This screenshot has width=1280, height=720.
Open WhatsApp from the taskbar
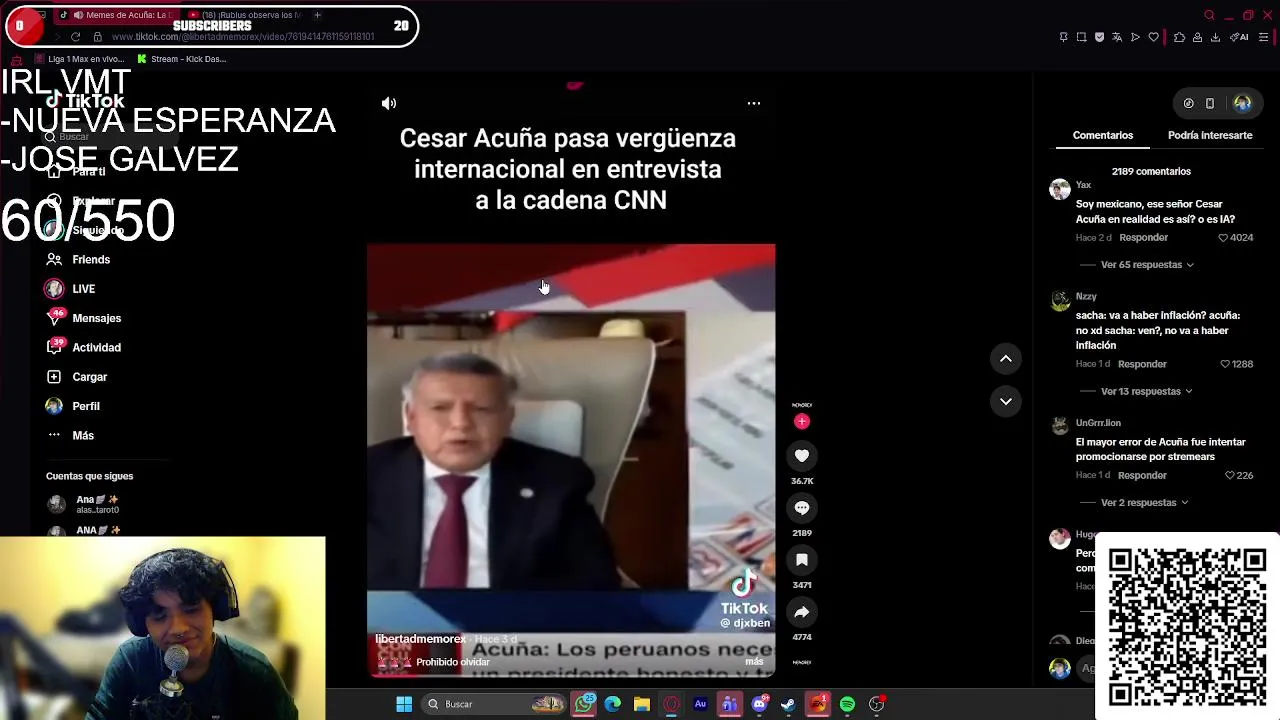point(585,704)
